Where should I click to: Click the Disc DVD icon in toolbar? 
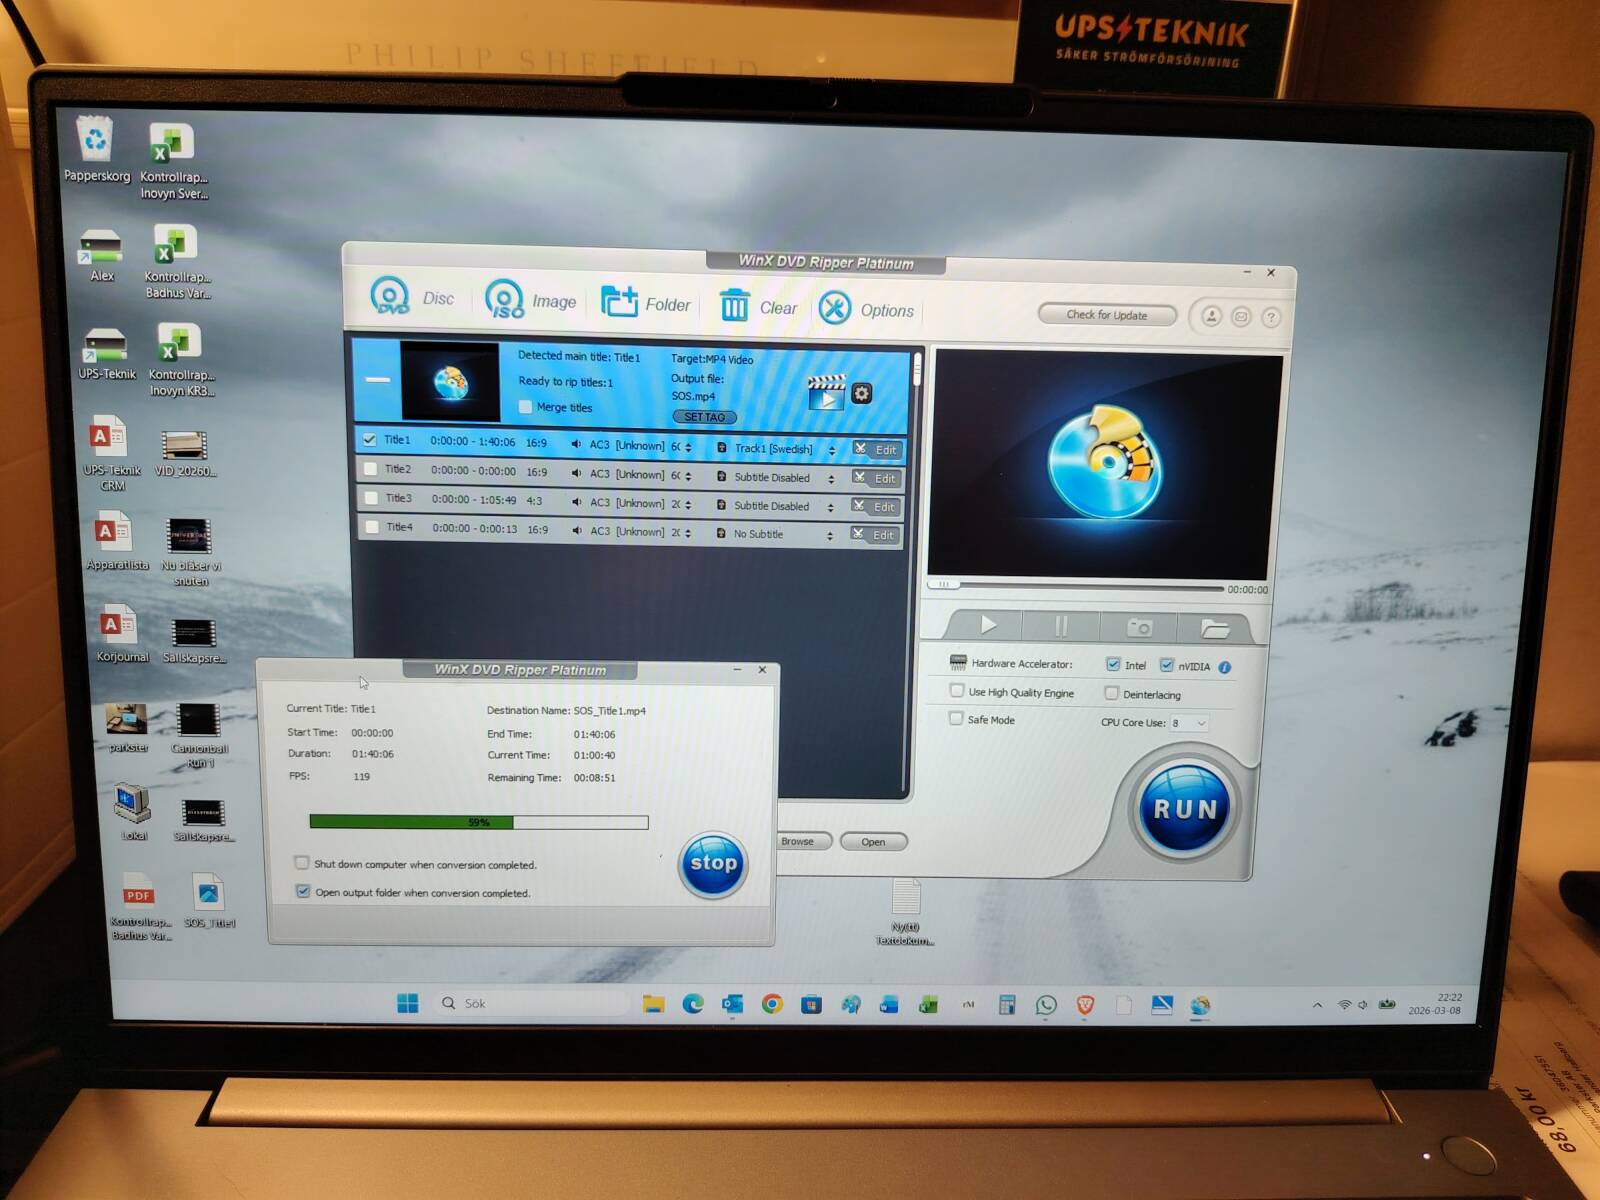point(390,296)
